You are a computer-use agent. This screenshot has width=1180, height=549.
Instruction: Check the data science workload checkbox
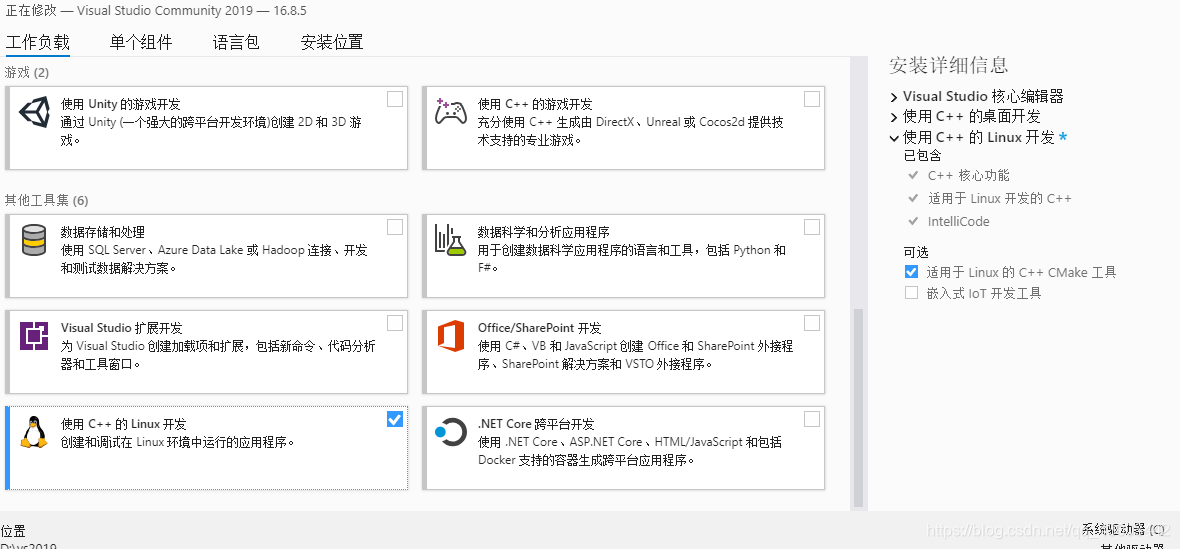pyautogui.click(x=811, y=227)
